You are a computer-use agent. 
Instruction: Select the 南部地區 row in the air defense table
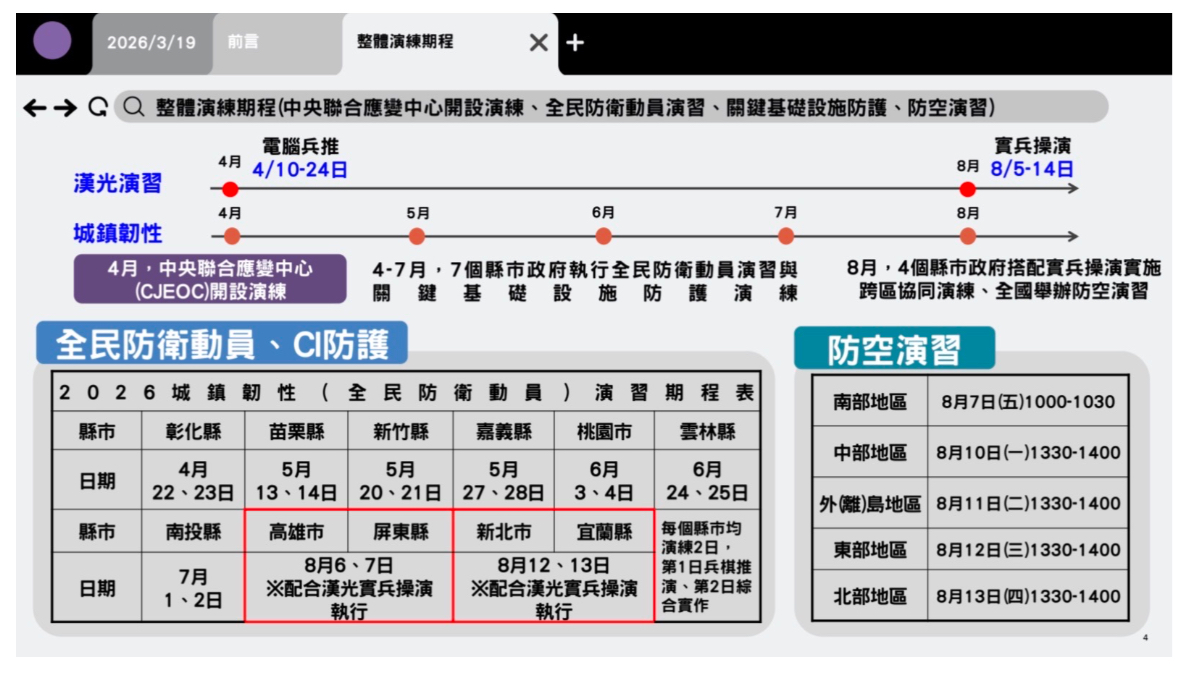coord(869,402)
